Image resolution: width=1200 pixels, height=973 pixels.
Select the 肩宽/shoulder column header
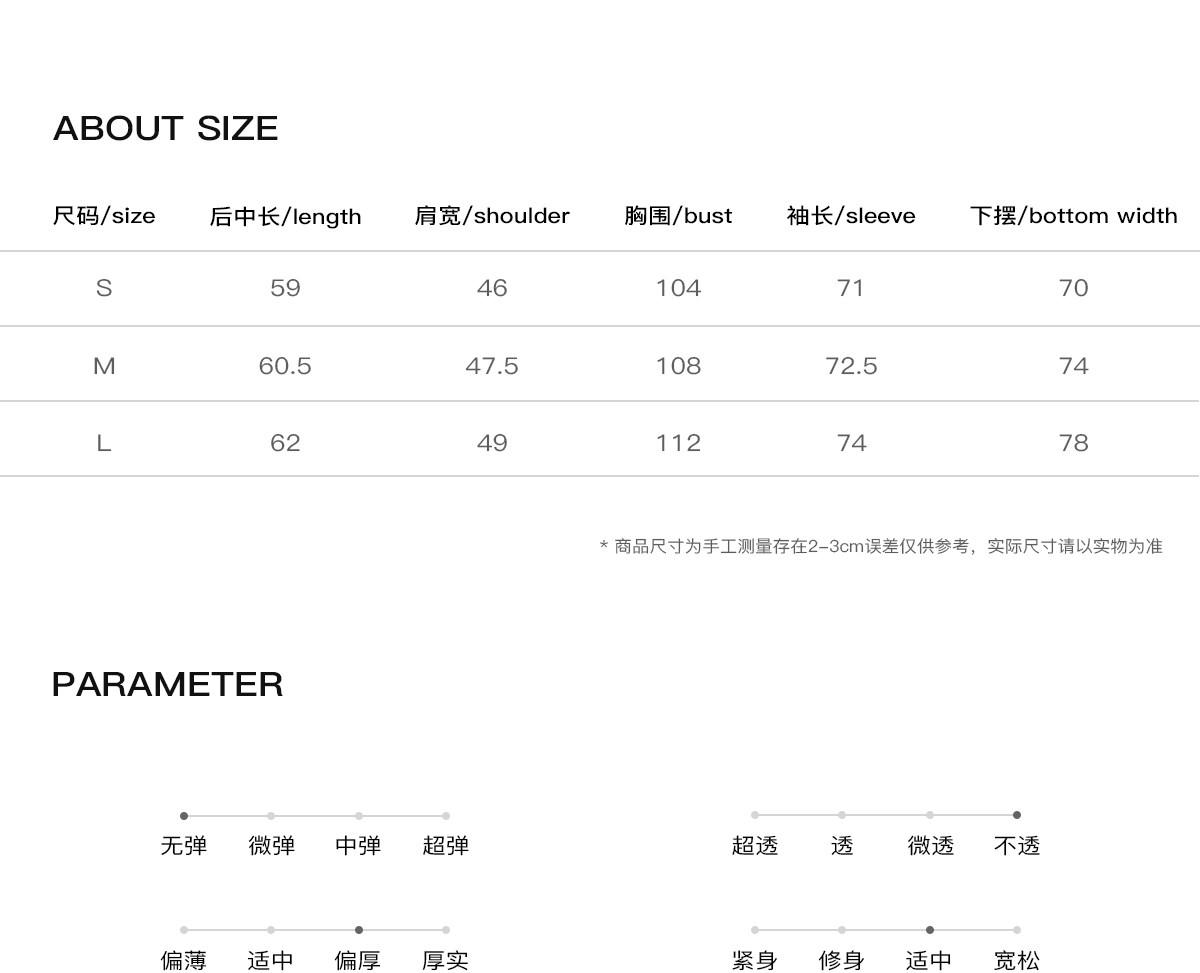click(x=492, y=216)
